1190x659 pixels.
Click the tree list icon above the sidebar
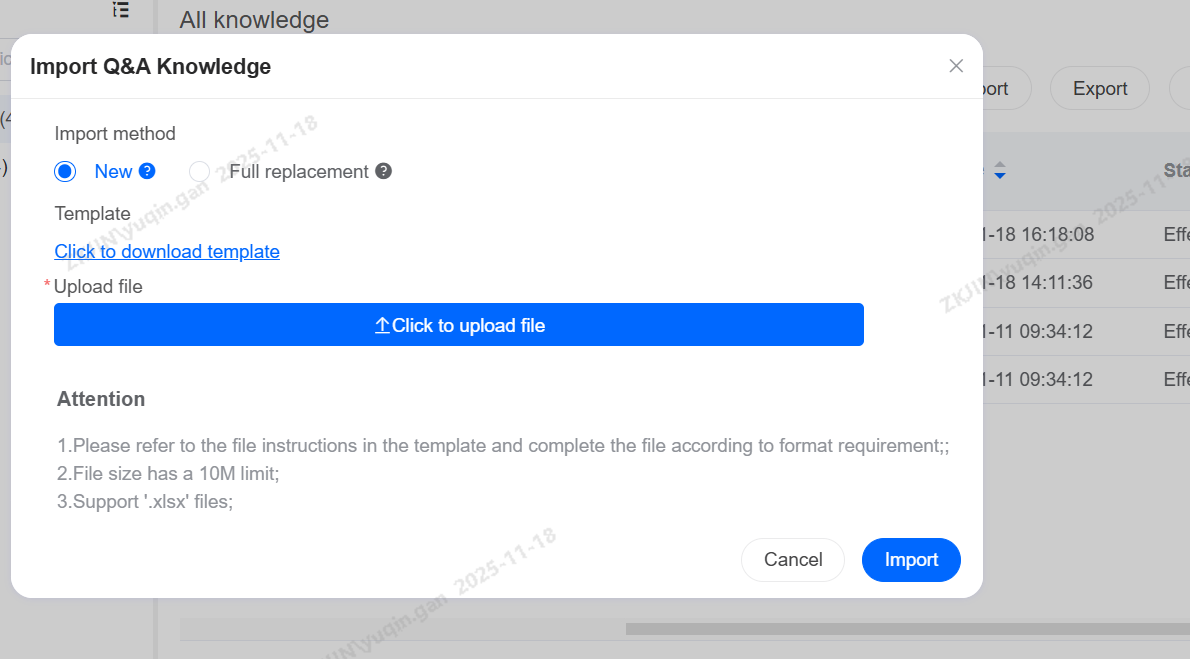[x=121, y=10]
